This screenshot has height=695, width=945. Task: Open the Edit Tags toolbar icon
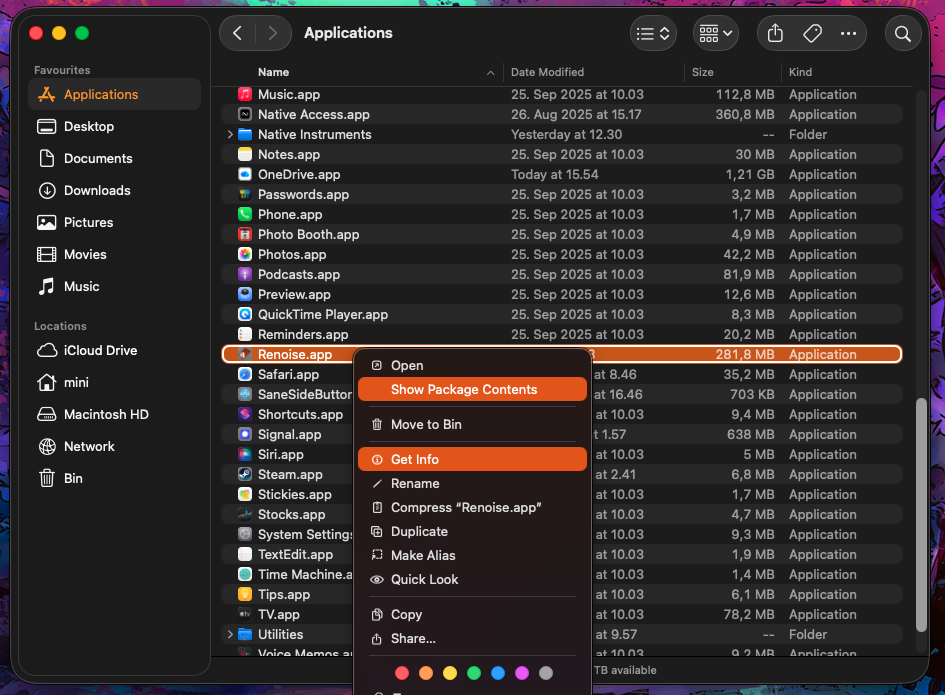[x=812, y=33]
